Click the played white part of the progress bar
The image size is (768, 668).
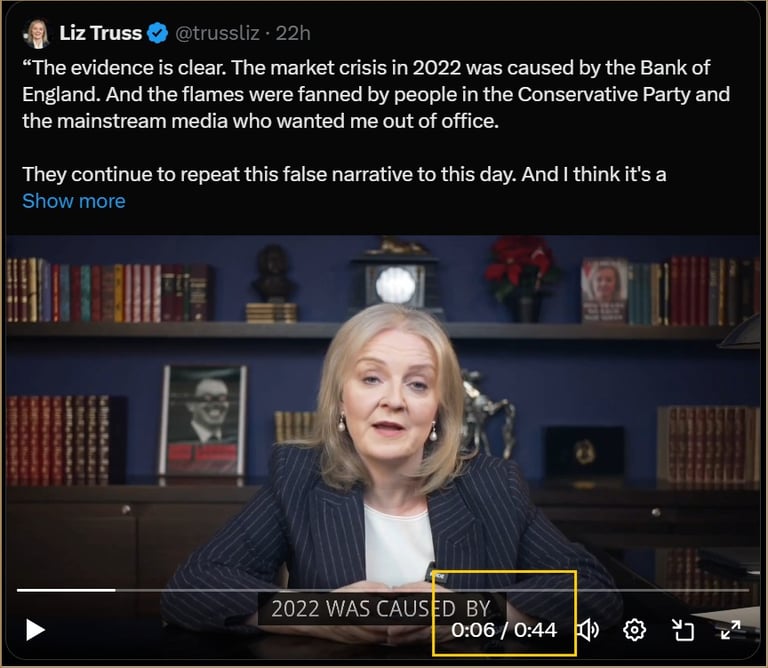coord(66,590)
